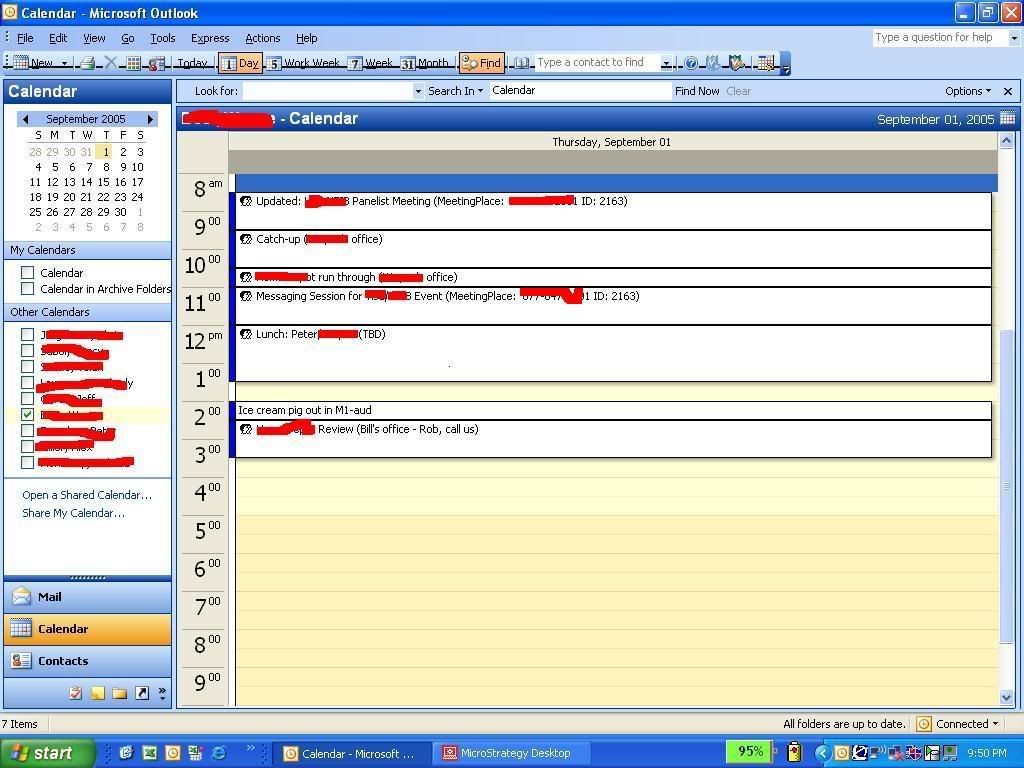The image size is (1024, 768).
Task: Click the Help question mark icon
Action: (691, 63)
